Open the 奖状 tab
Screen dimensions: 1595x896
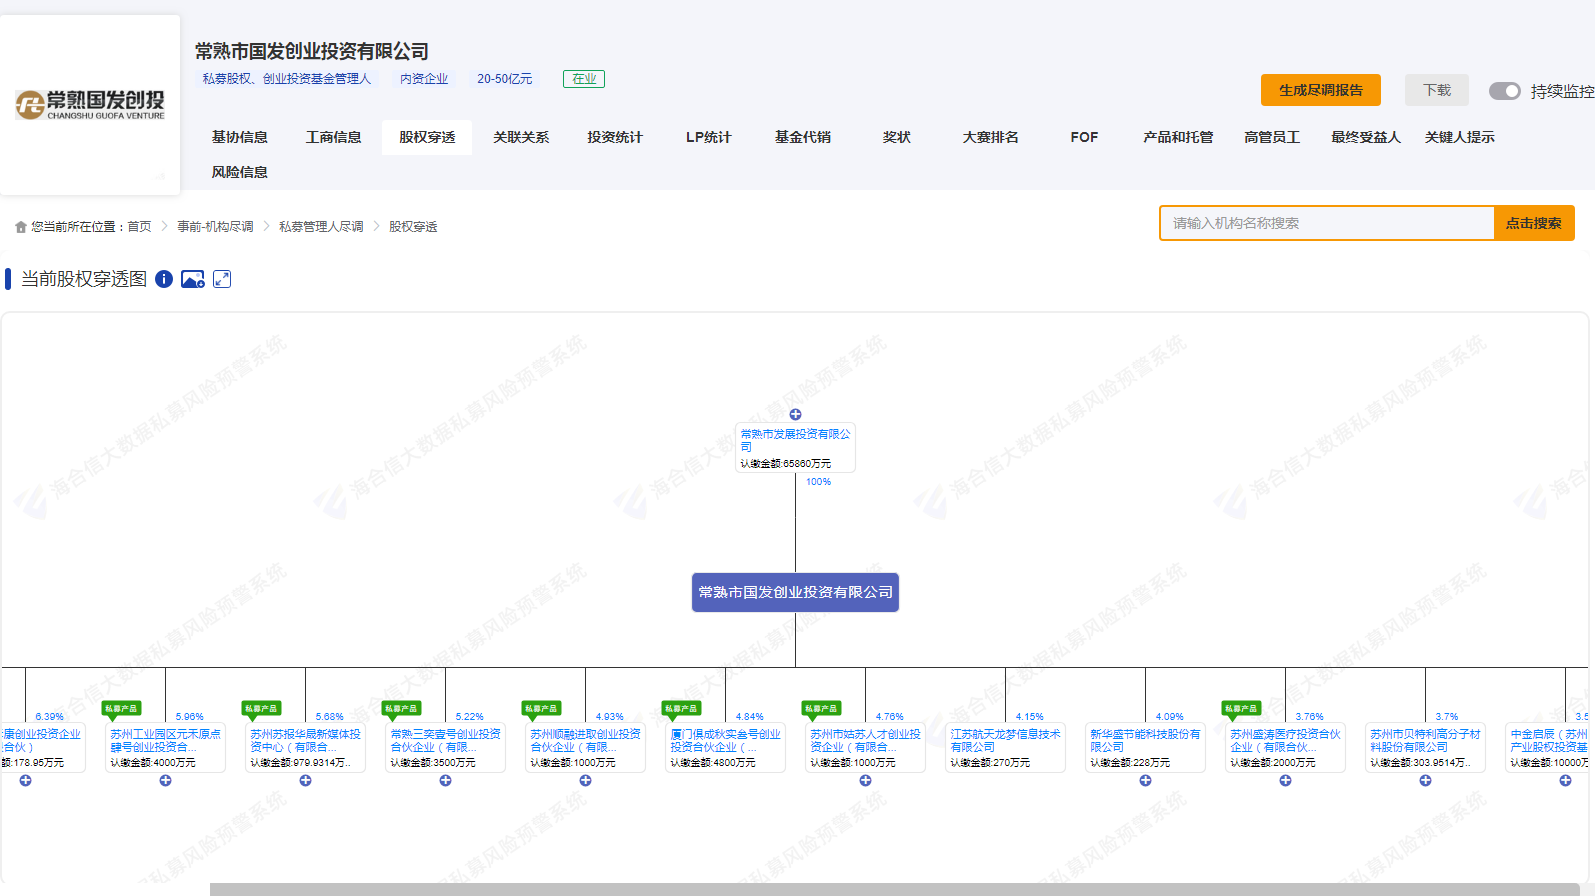[897, 137]
